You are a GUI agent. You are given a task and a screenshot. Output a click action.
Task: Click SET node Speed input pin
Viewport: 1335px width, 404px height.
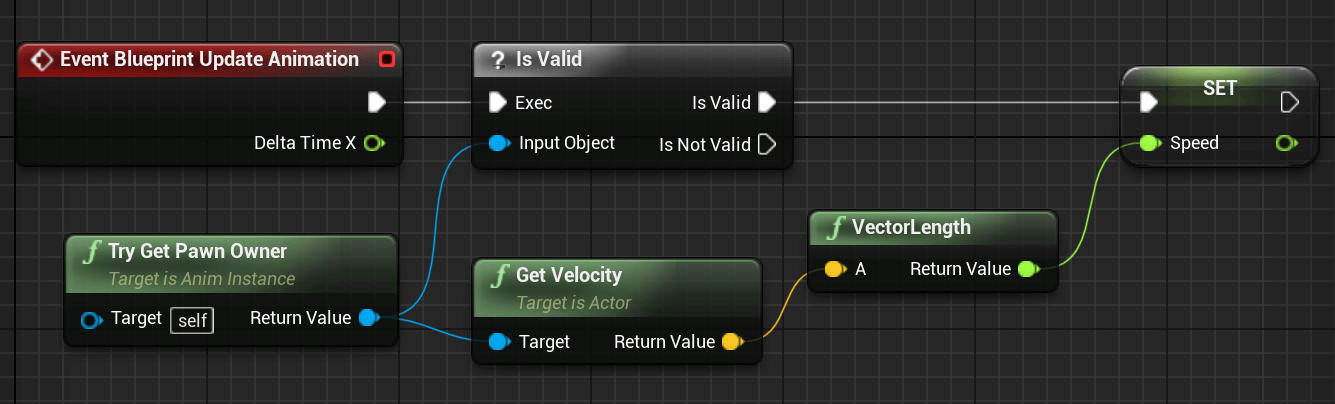pyautogui.click(x=1150, y=143)
